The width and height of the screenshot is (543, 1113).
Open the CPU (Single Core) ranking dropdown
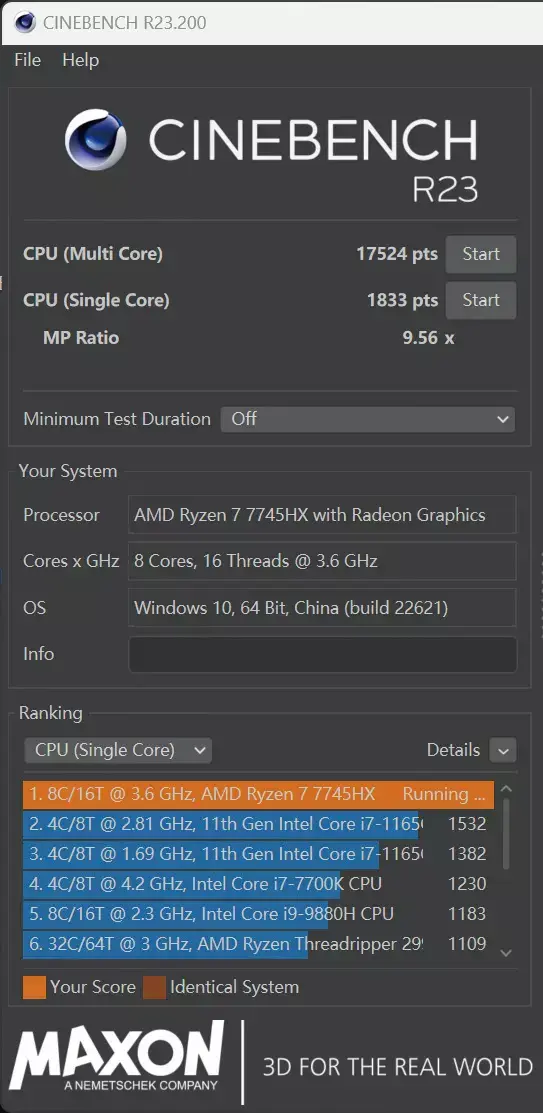pyautogui.click(x=118, y=750)
